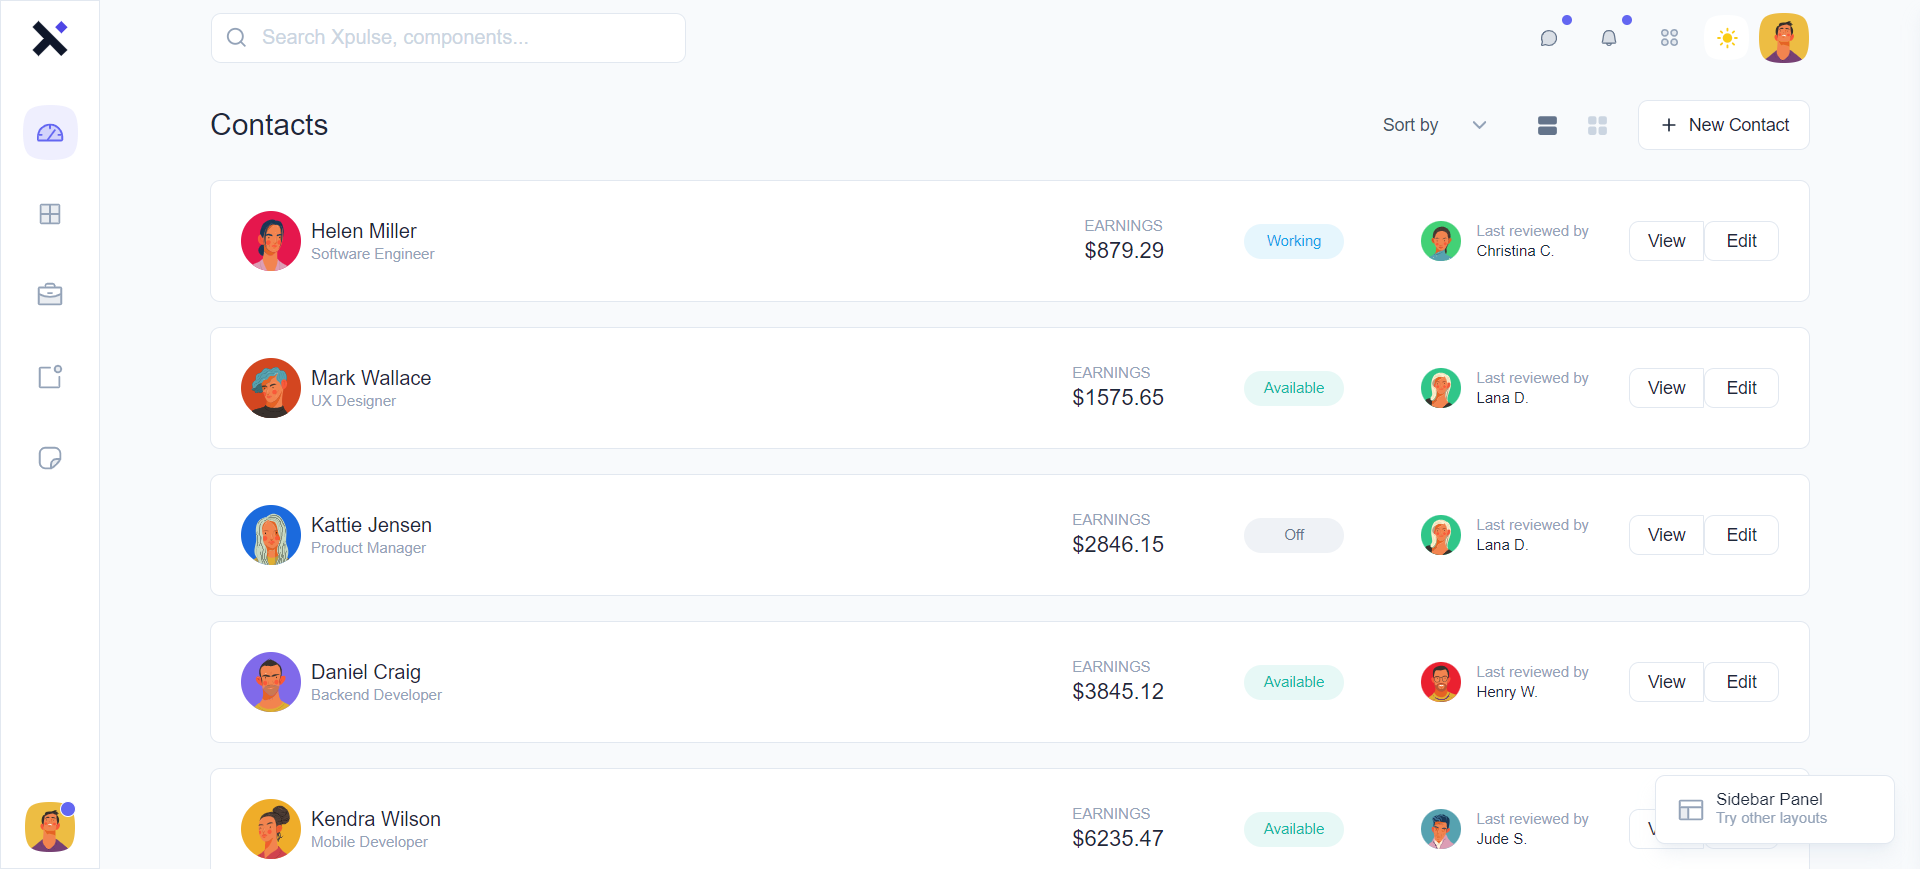The image size is (1920, 869).
Task: Open the notifications bell icon
Action: pyautogui.click(x=1609, y=38)
